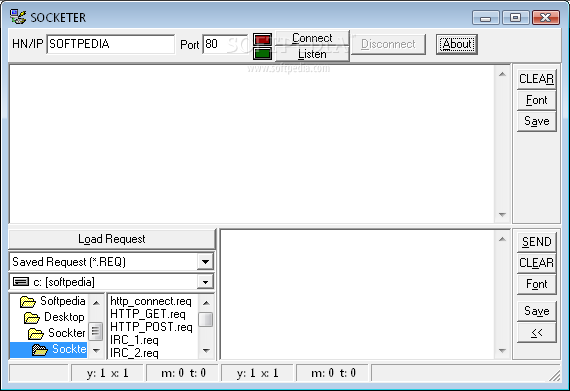The image size is (570, 391).
Task: Click the Sockter folder icon
Action: click(36, 334)
